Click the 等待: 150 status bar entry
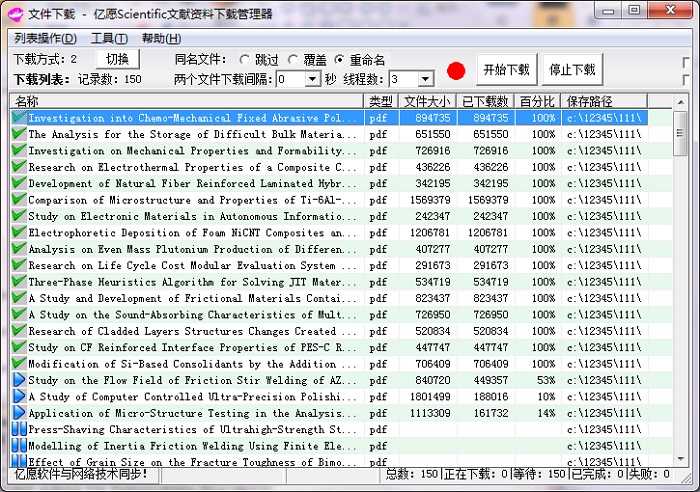Viewport: 700px width, 492px height. click(x=539, y=474)
